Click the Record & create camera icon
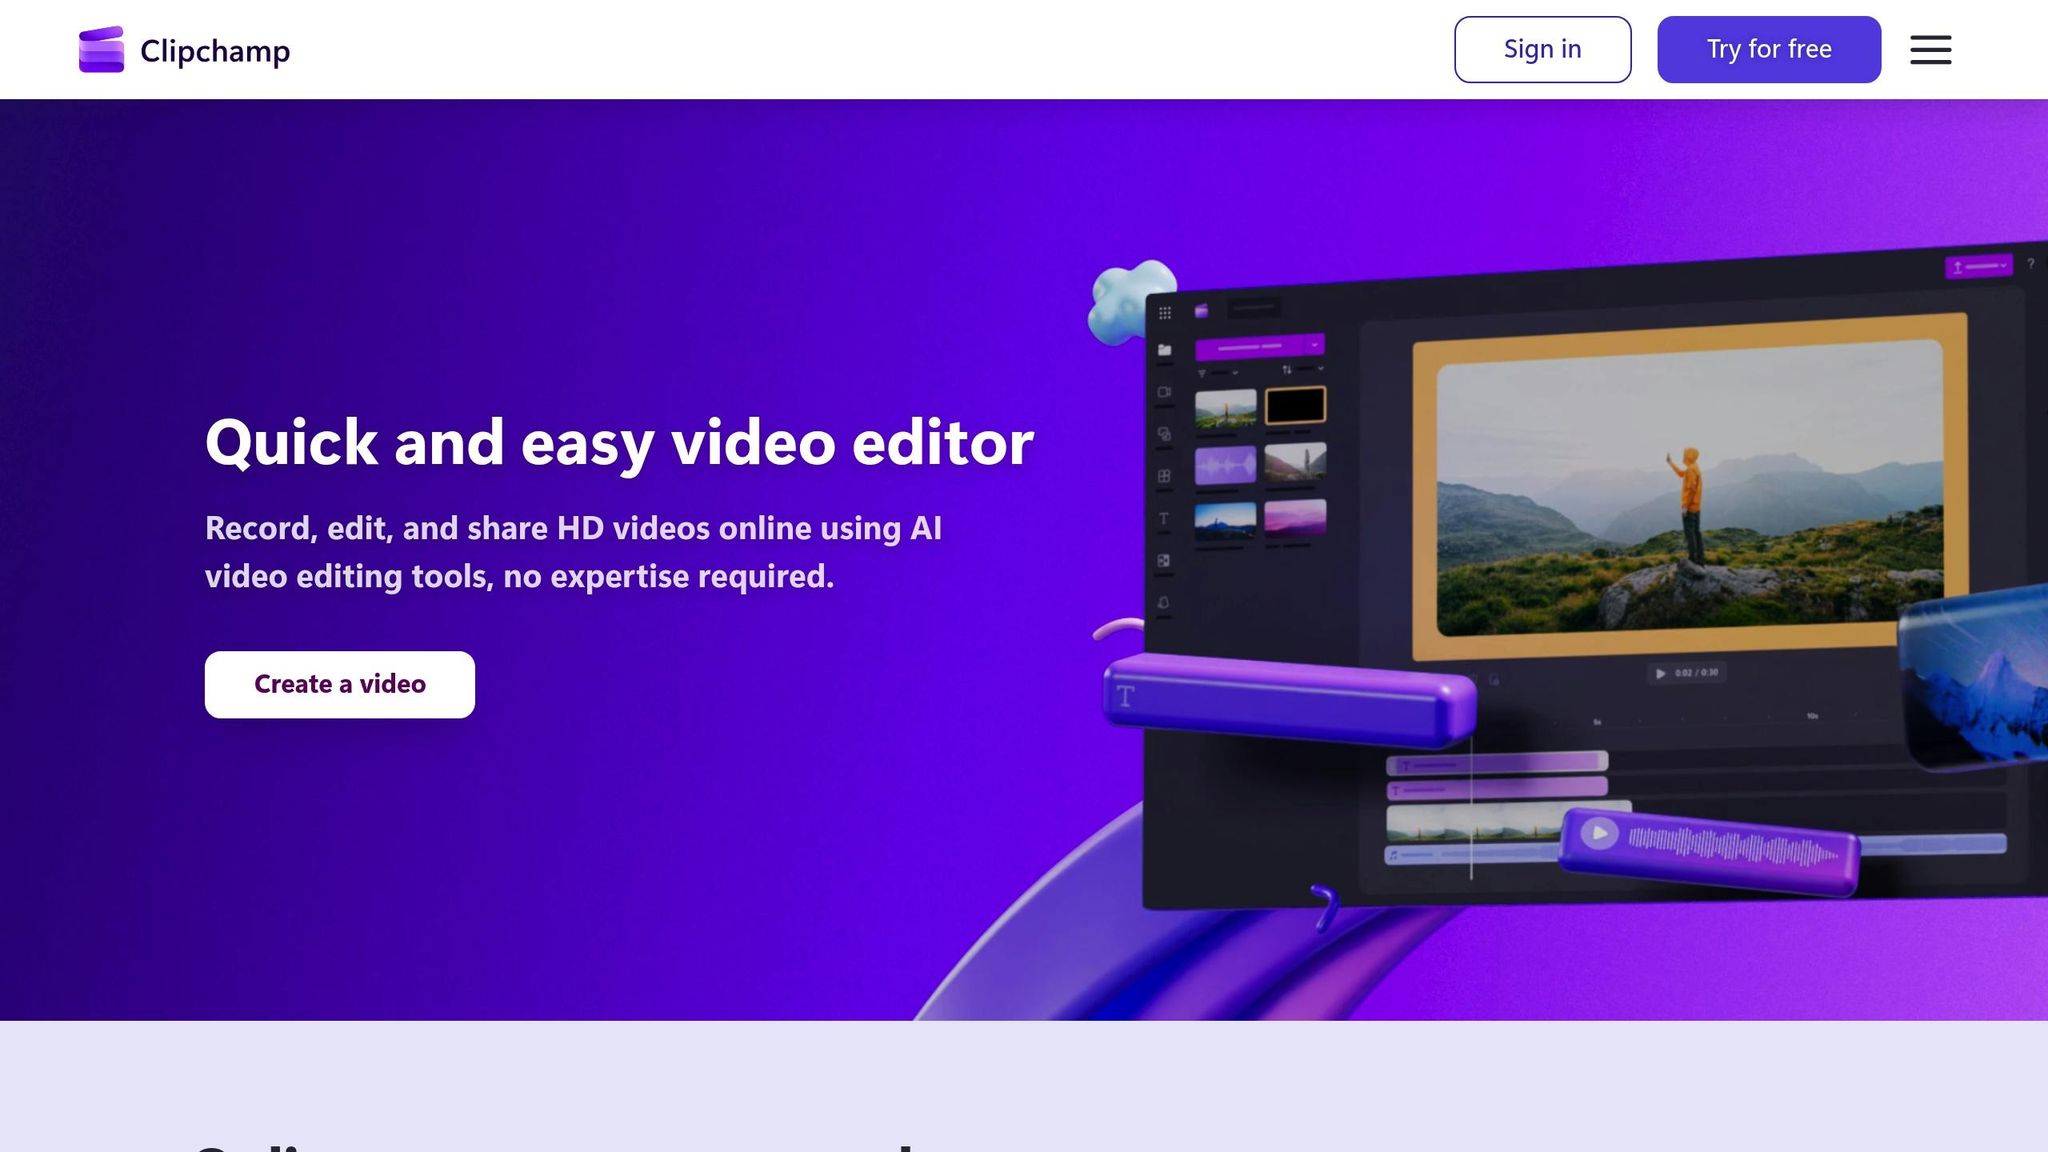Viewport: 2048px width, 1152px height. click(x=1163, y=391)
